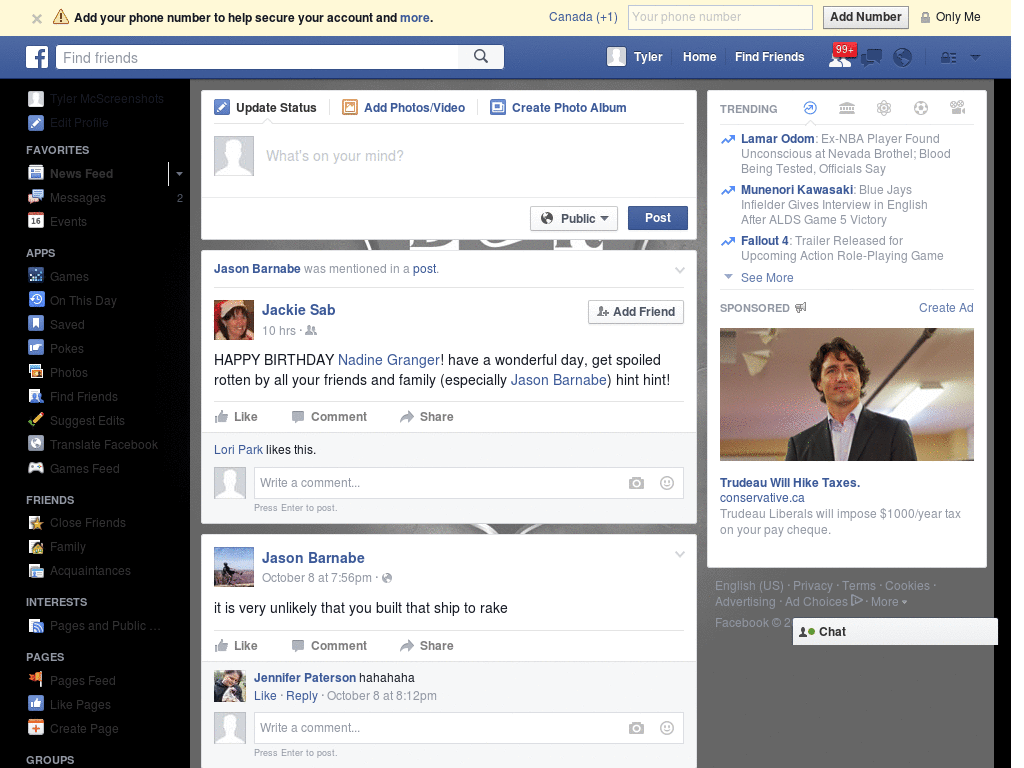This screenshot has height=768, width=1024.
Task: Open the Only Me privacy selector
Action: (x=950, y=17)
